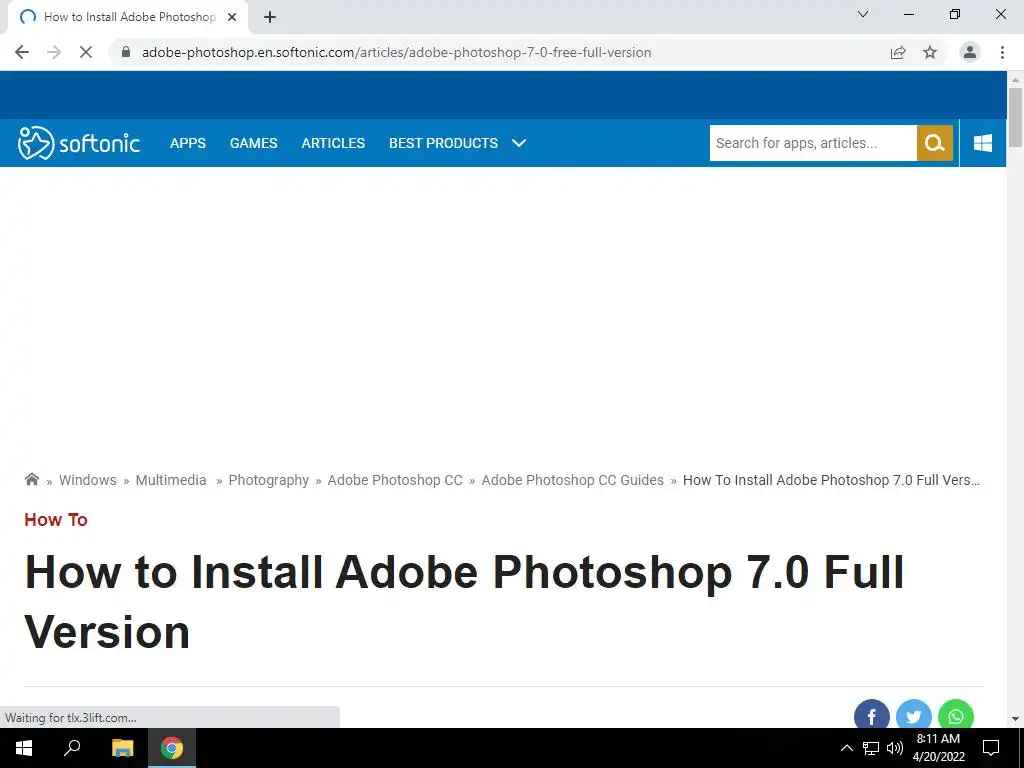Open the ARTICLES menu
Screen dimensions: 1024x768
click(333, 143)
